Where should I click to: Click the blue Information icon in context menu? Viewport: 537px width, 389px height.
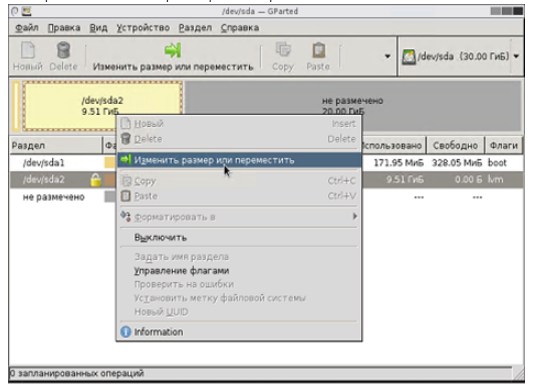(126, 331)
